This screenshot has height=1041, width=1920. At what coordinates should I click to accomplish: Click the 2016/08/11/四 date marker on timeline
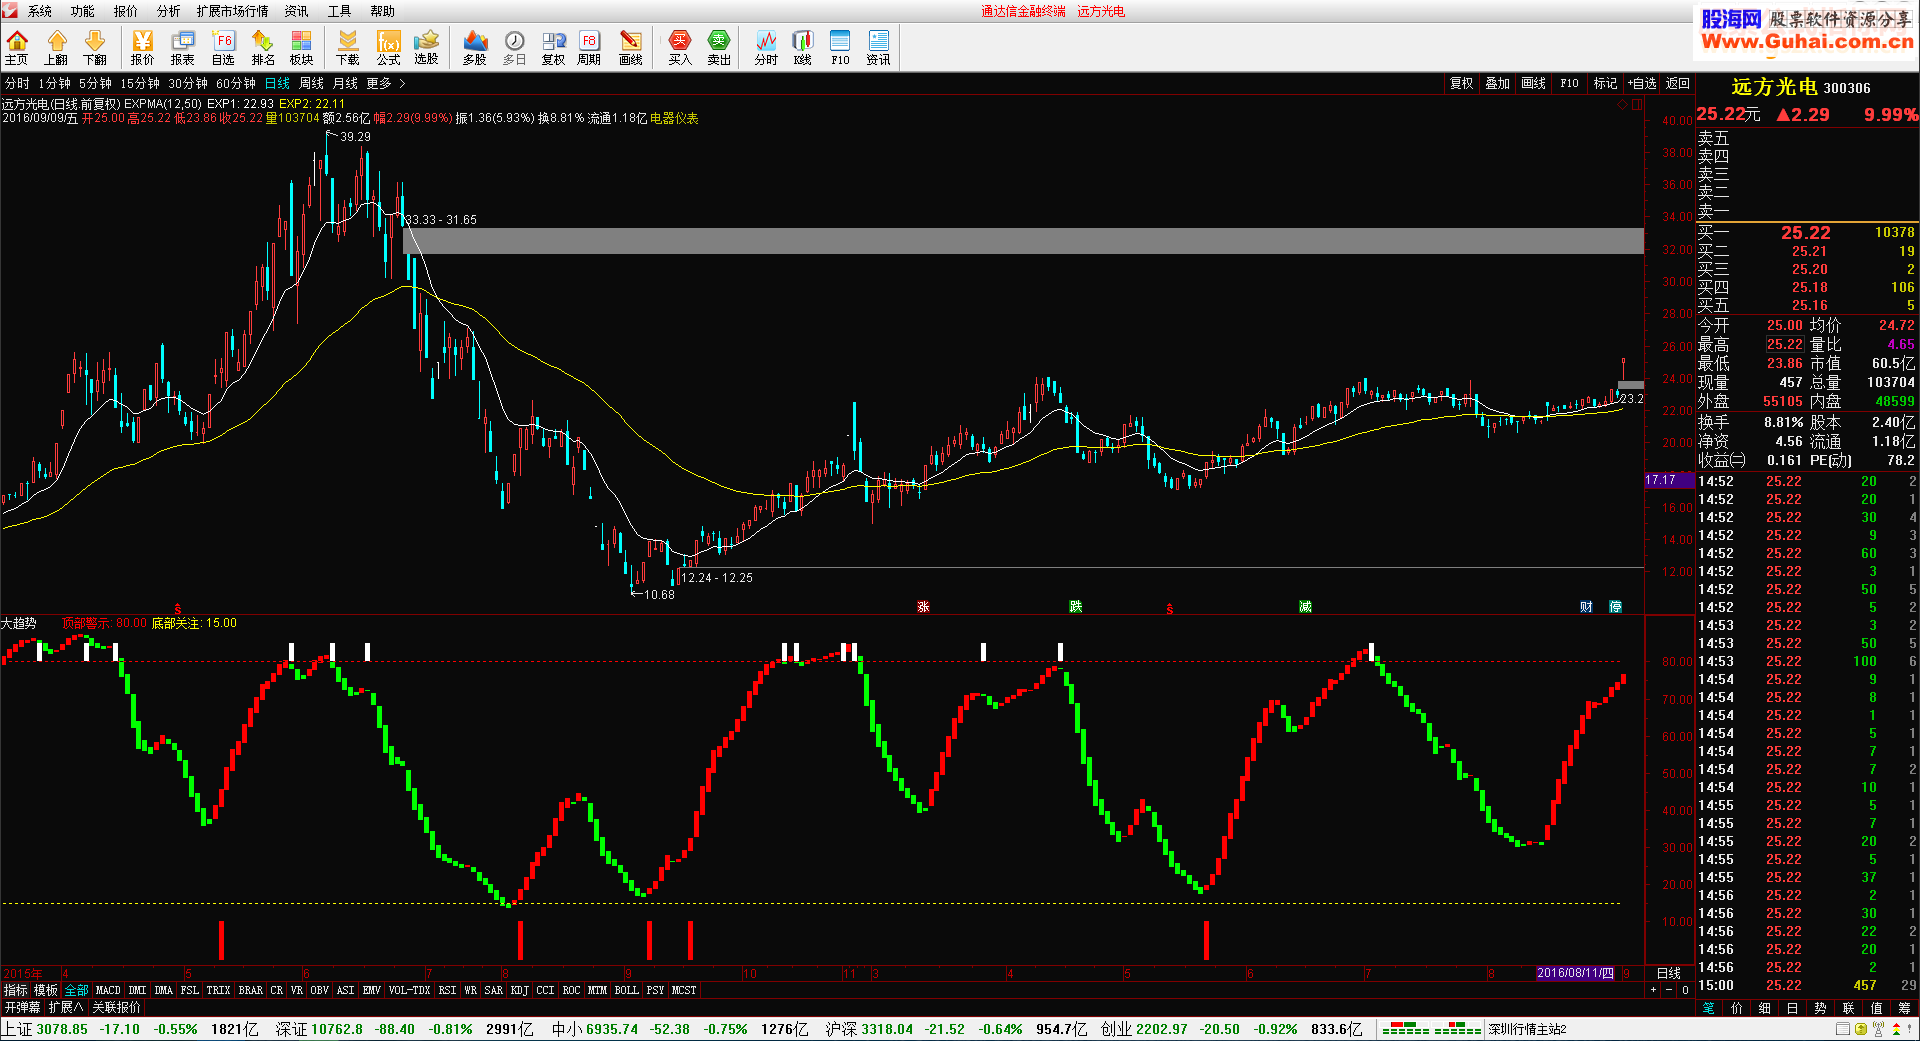tap(1575, 973)
